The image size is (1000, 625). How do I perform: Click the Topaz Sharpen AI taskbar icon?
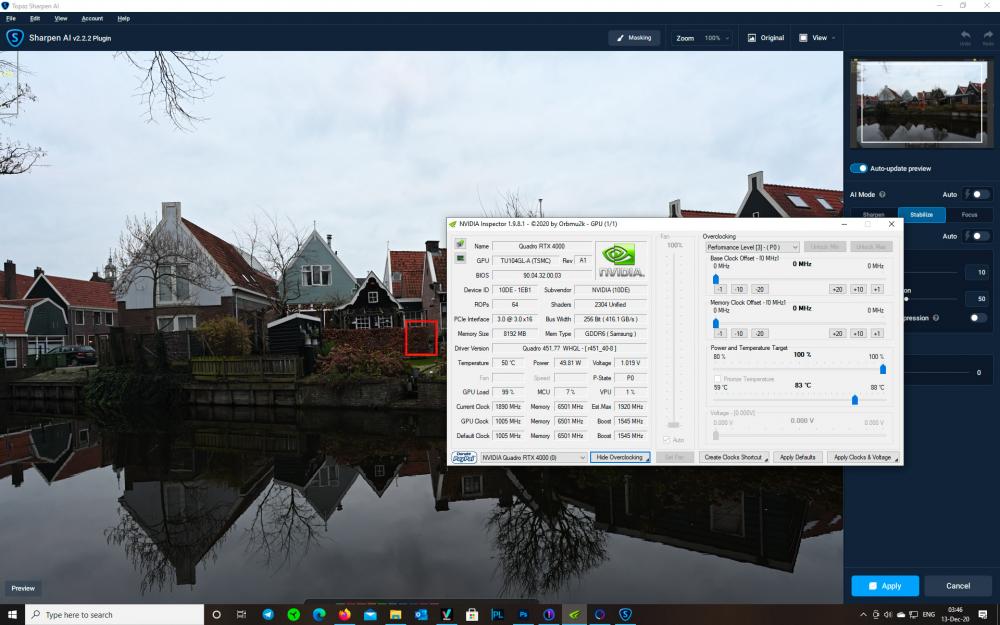pyautogui.click(x=625, y=614)
